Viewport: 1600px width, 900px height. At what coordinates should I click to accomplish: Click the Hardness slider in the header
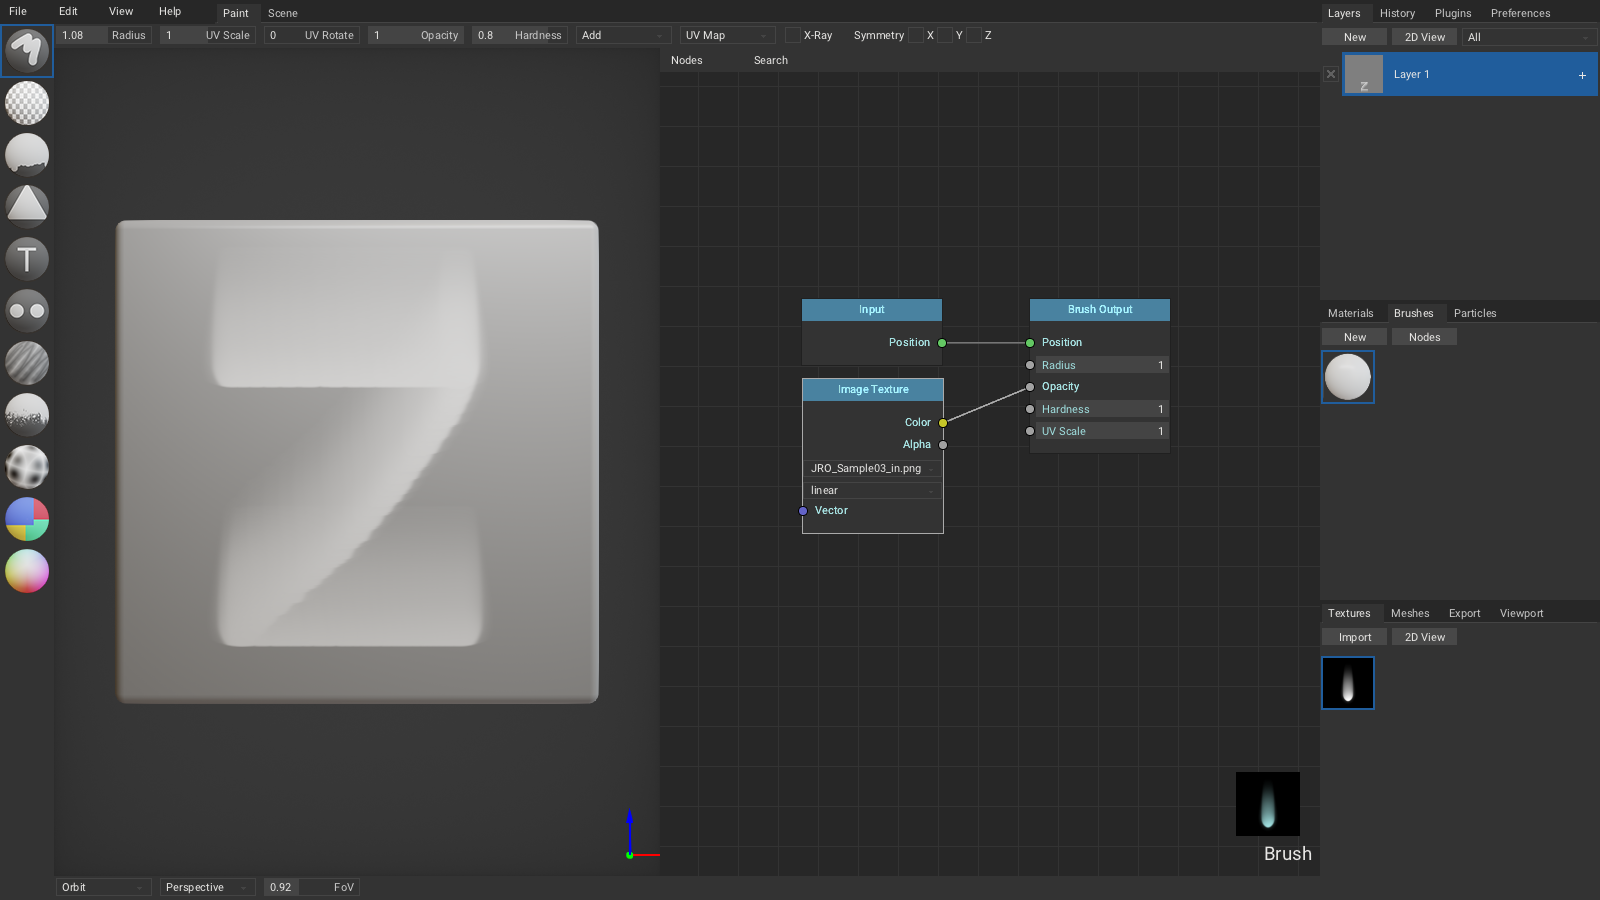point(520,35)
